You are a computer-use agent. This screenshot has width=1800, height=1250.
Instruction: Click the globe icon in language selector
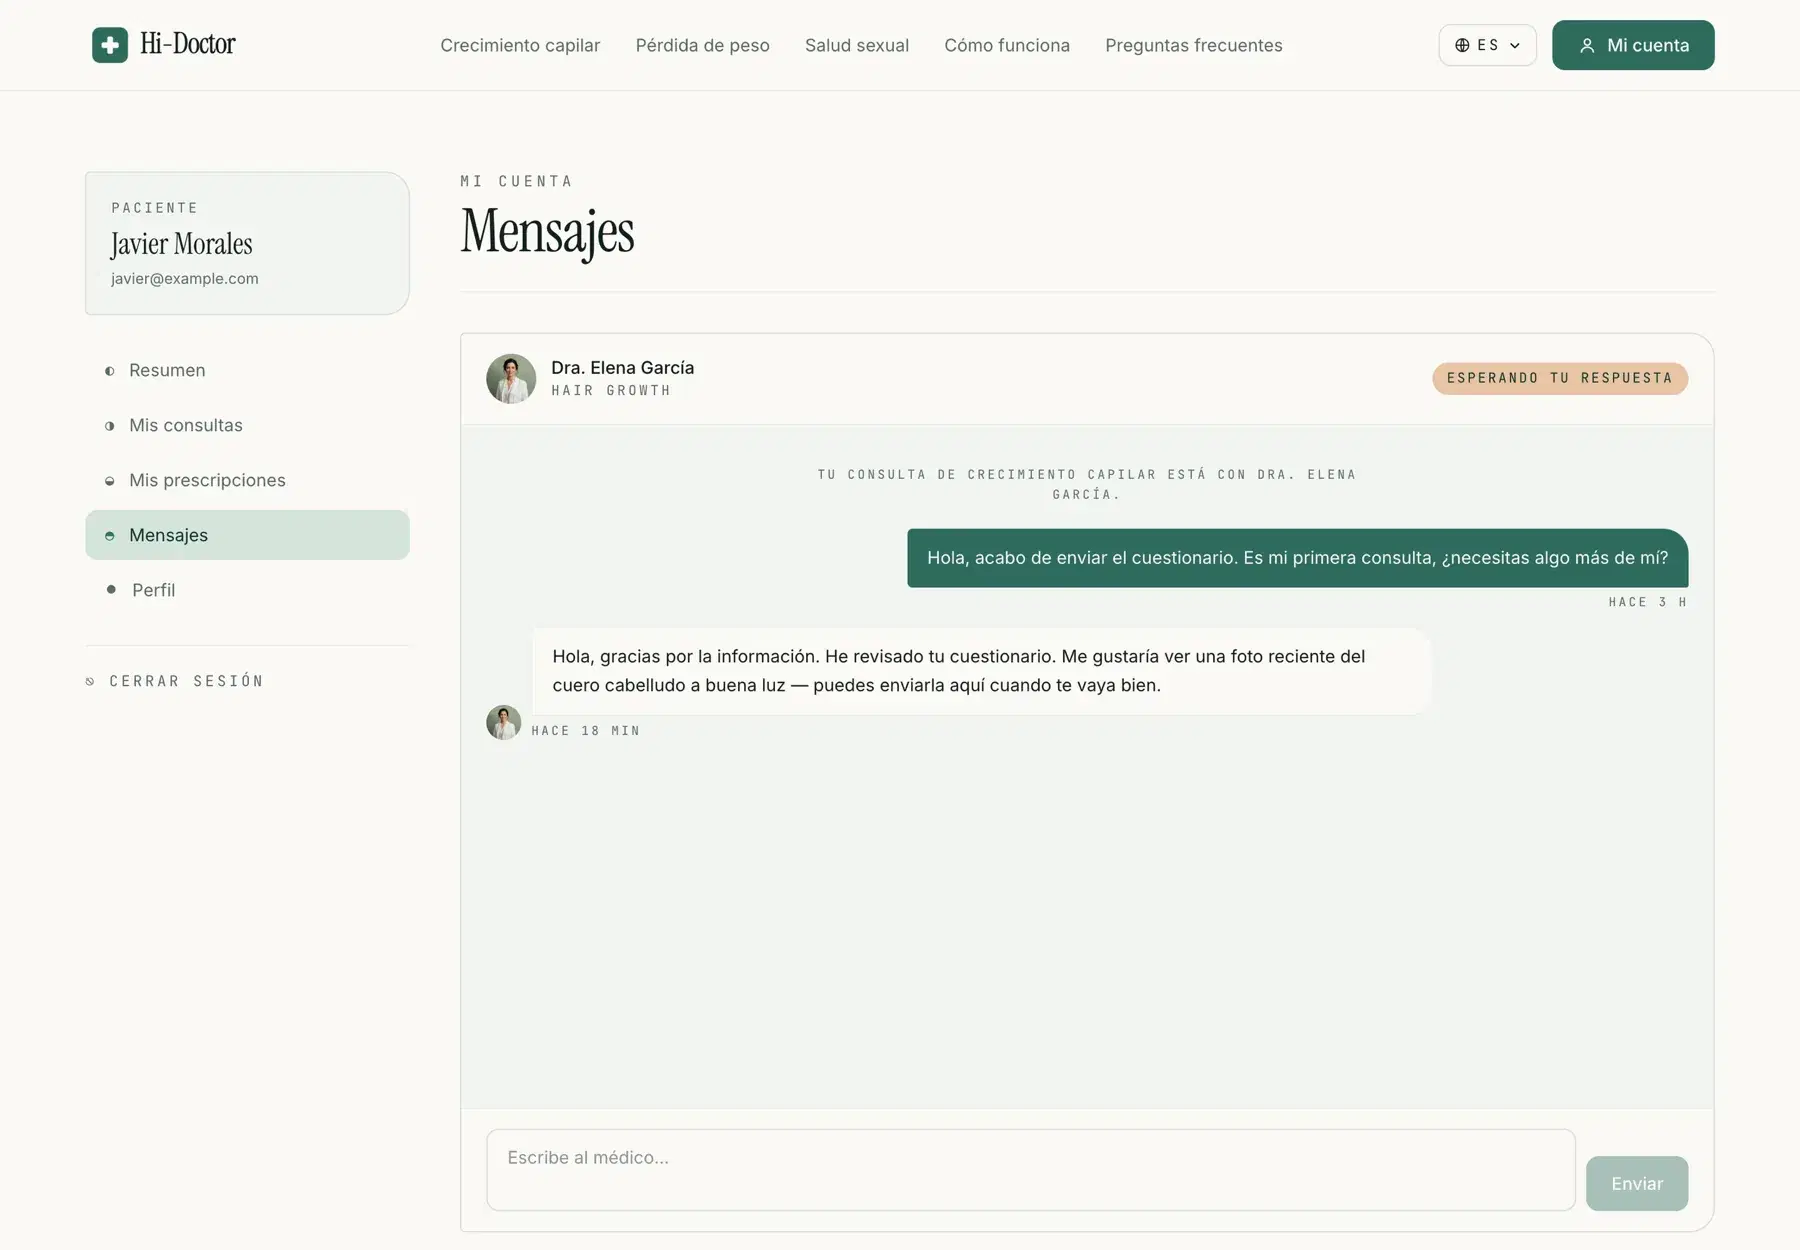pyautogui.click(x=1464, y=45)
